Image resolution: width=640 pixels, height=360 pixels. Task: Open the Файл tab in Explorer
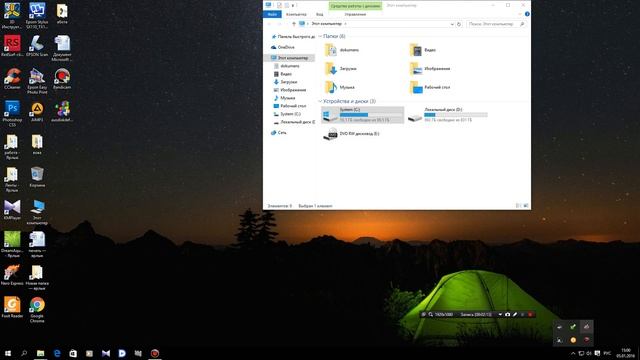[x=272, y=14]
